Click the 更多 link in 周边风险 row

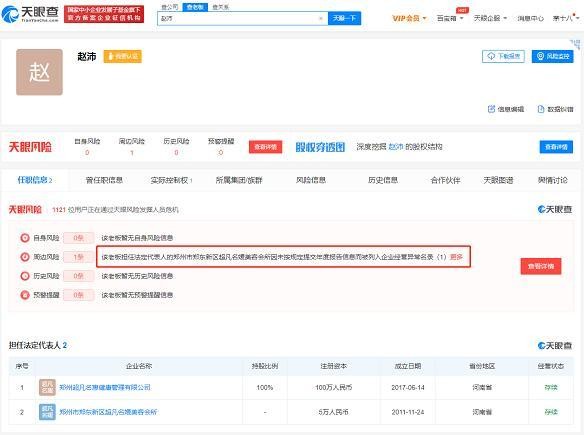tap(456, 257)
